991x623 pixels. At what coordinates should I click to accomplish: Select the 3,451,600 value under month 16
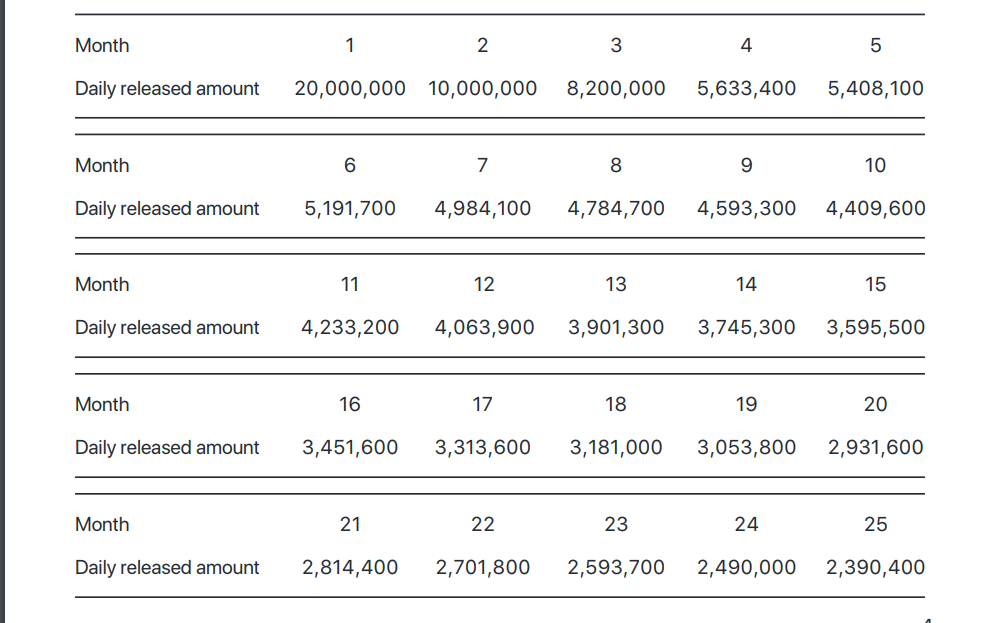pyautogui.click(x=350, y=448)
